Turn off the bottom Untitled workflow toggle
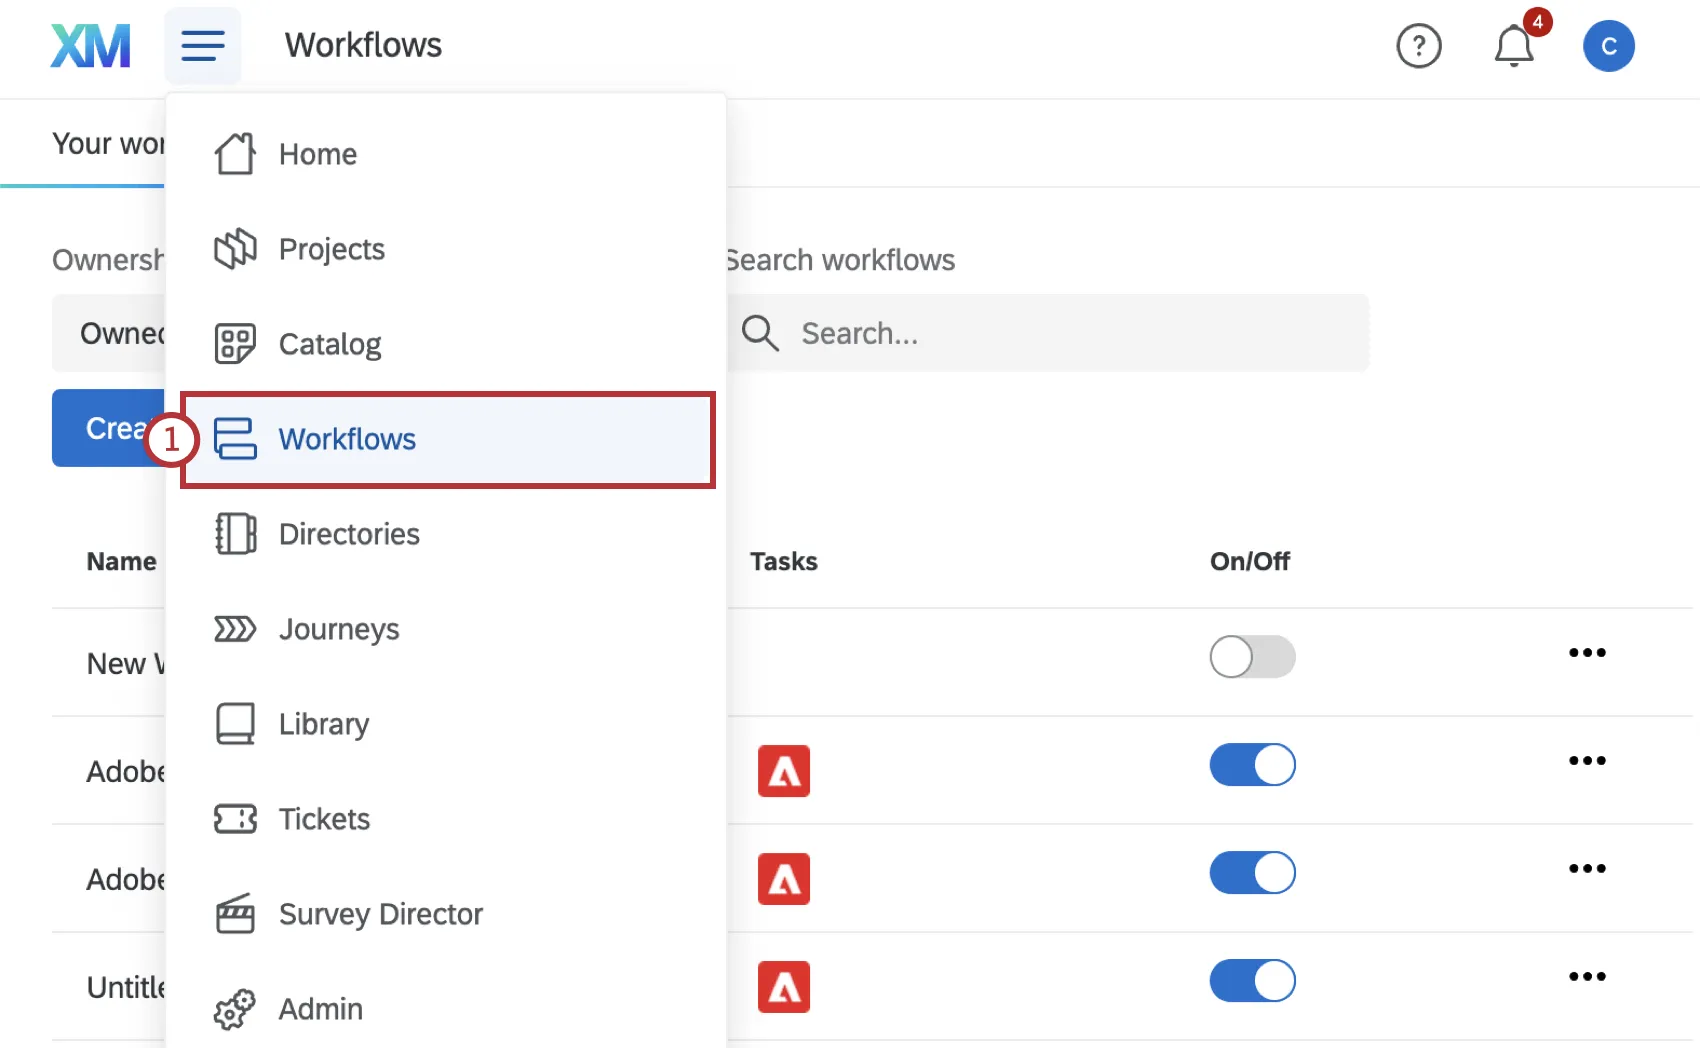The image size is (1700, 1048). (x=1251, y=981)
